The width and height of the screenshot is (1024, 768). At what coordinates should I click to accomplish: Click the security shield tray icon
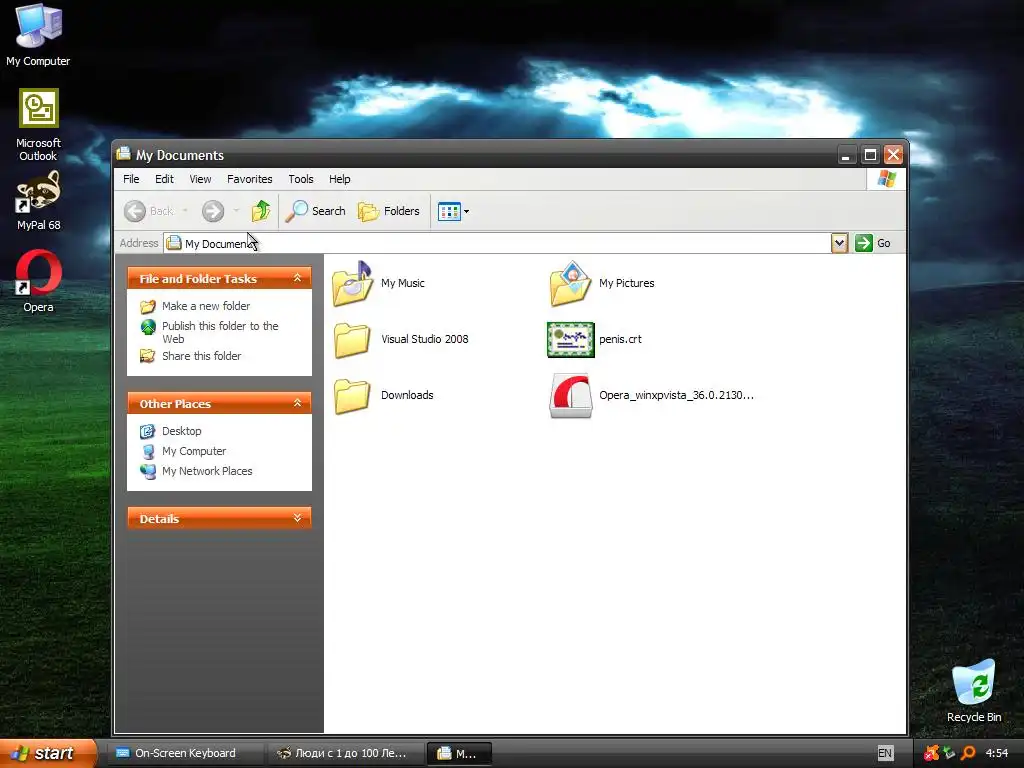932,753
